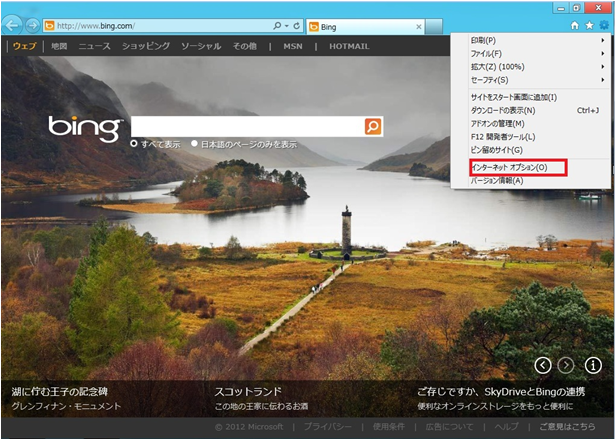Image resolution: width=616 pixels, height=440 pixels.
Task: Choose ピン留めサイト(G) from the menu
Action: pos(531,150)
